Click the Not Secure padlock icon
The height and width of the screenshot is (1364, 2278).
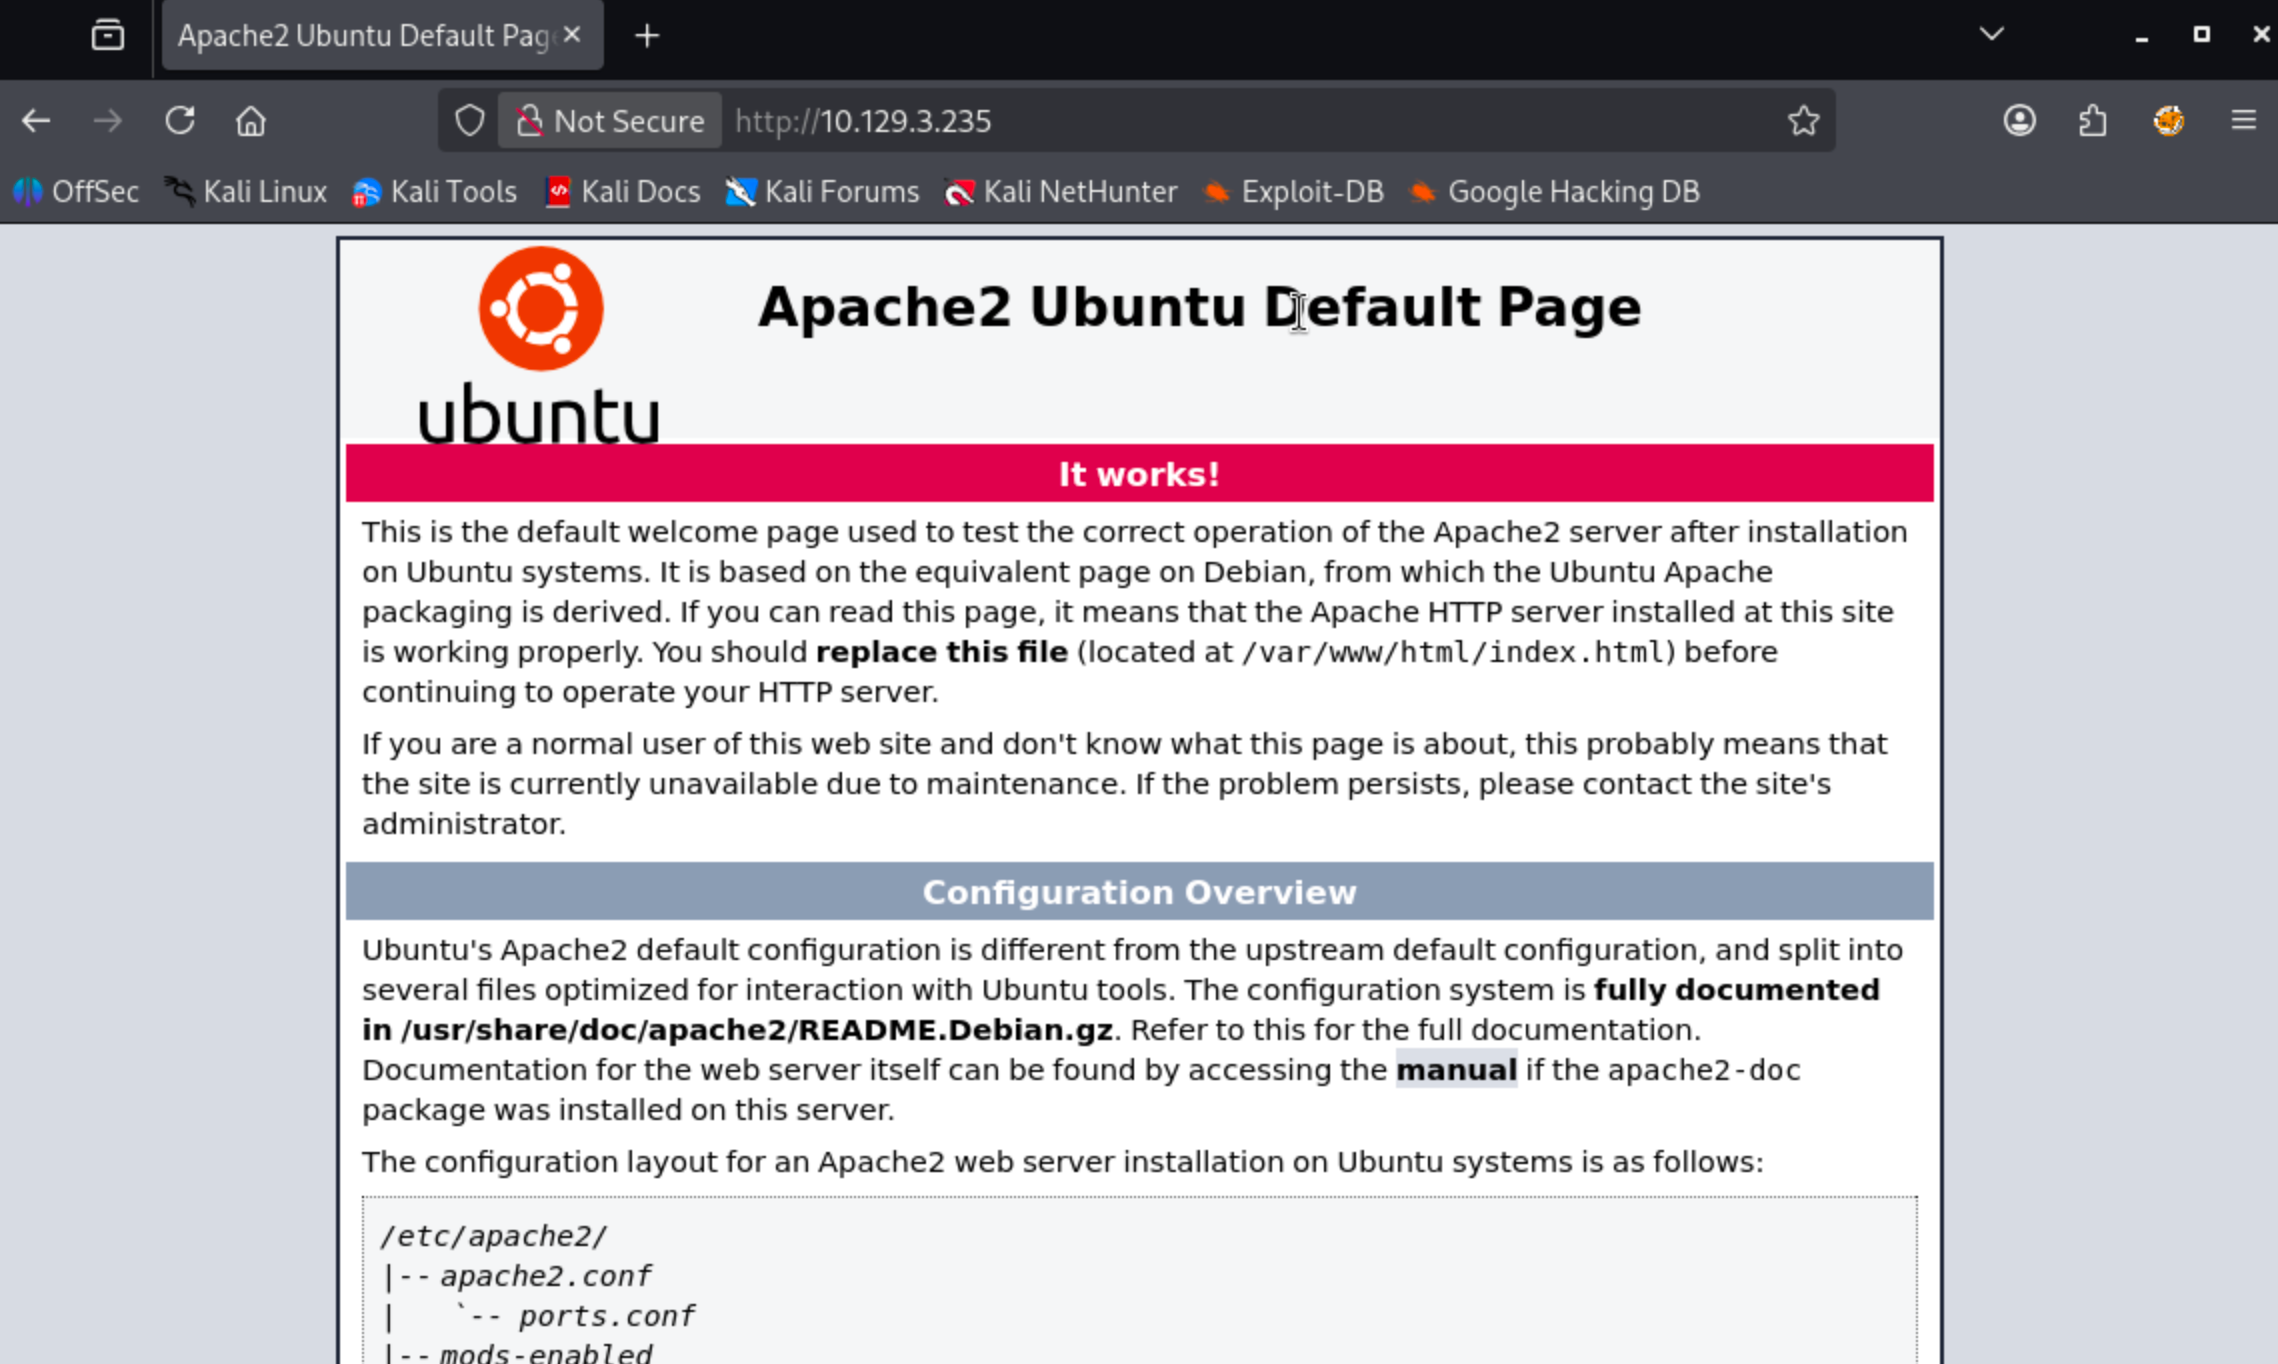(x=530, y=120)
